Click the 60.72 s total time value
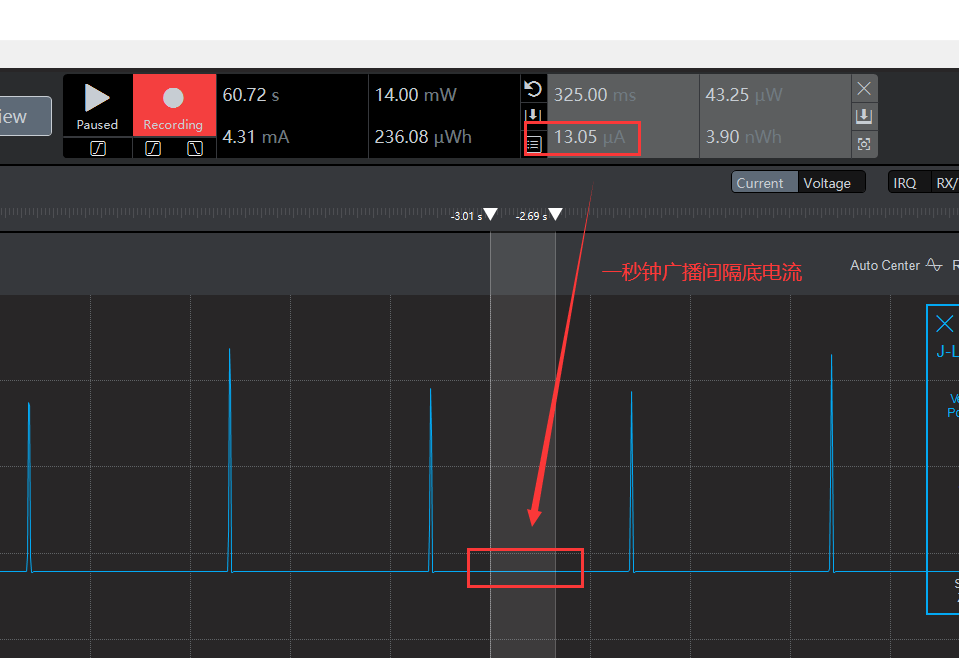The width and height of the screenshot is (959, 658). (x=251, y=95)
